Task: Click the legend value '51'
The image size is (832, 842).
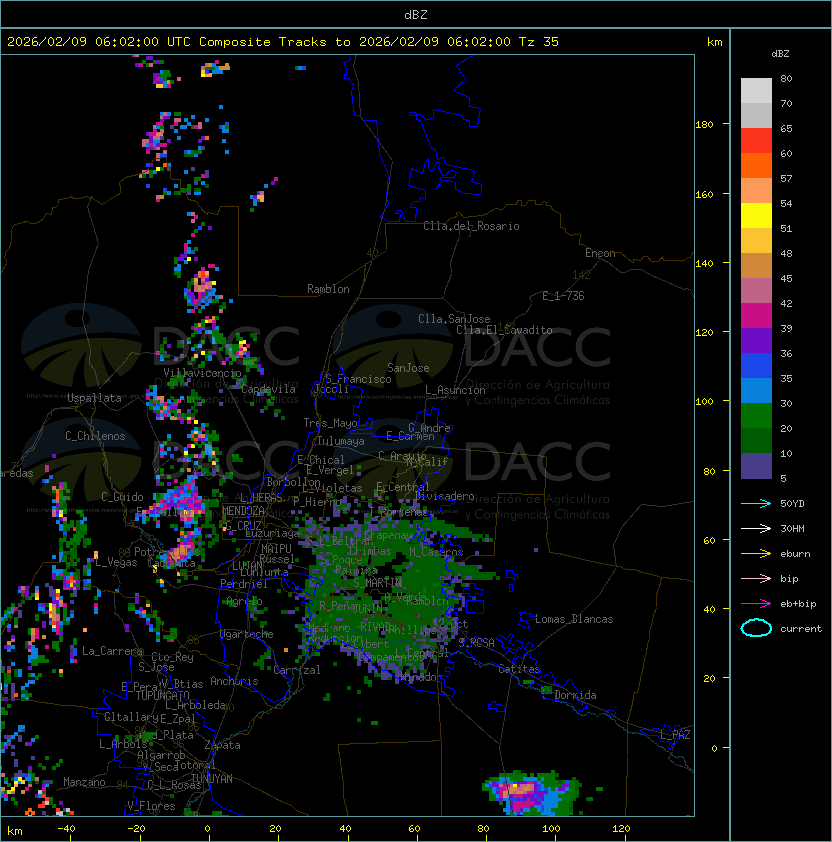Action: pyautogui.click(x=786, y=228)
